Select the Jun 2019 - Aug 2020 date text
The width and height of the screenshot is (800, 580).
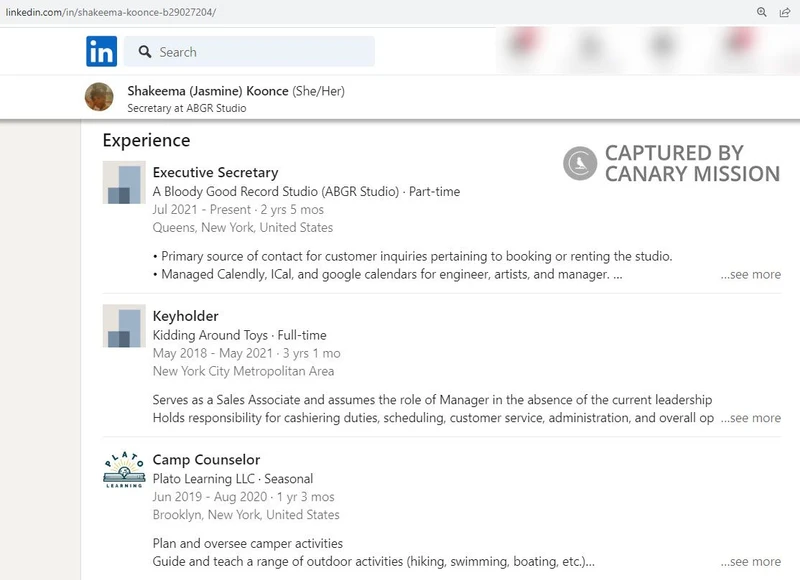(243, 497)
